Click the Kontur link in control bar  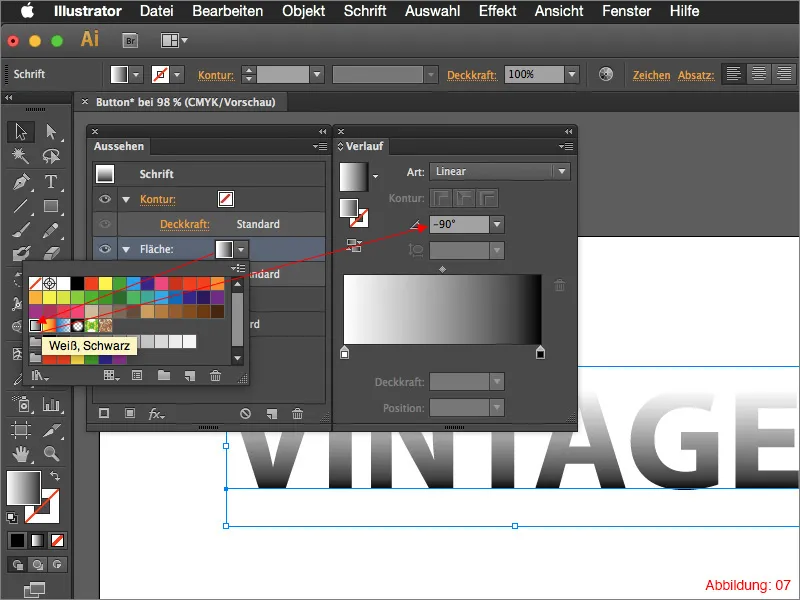(216, 75)
